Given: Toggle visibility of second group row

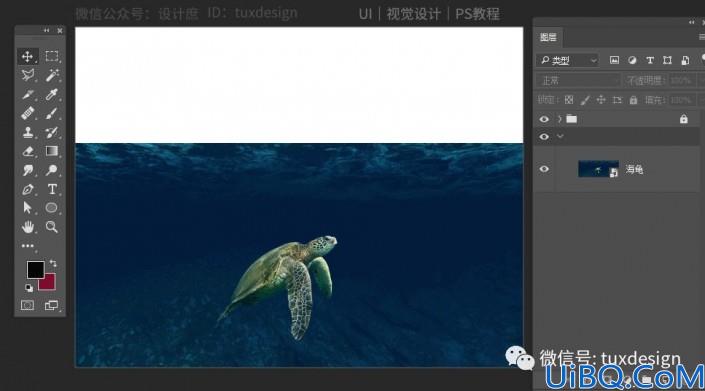Looking at the screenshot, I should [x=544, y=137].
